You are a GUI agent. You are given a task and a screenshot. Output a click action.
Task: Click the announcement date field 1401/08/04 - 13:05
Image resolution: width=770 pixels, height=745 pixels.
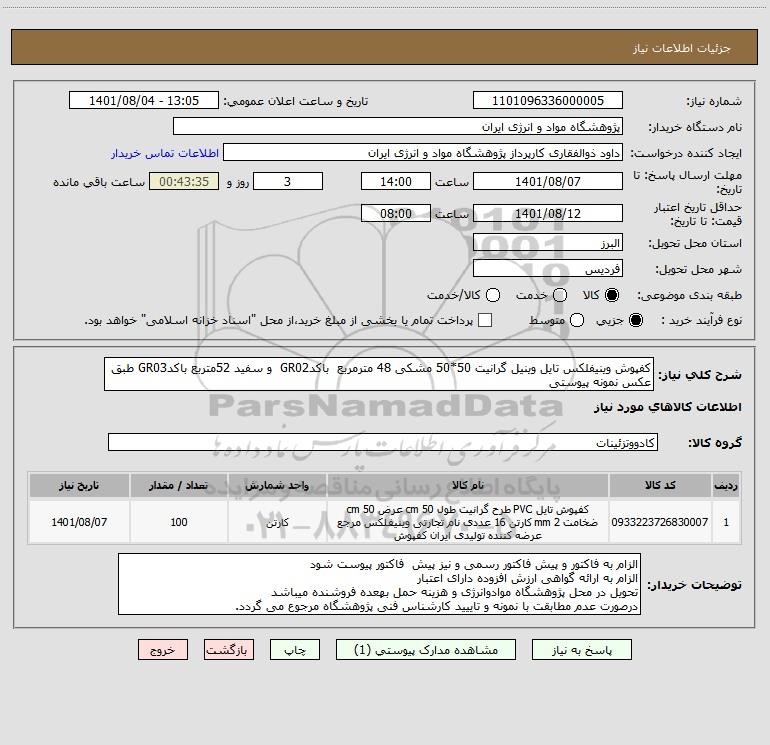coord(144,100)
